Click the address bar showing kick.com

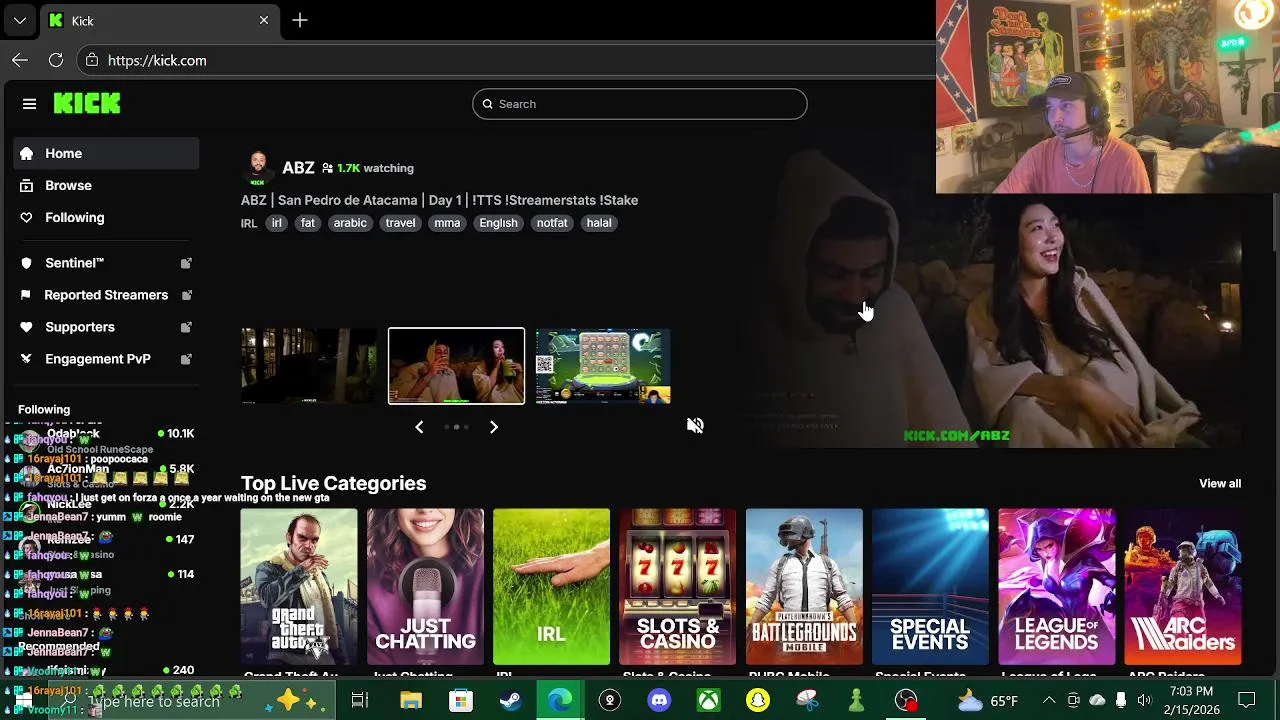pos(505,60)
